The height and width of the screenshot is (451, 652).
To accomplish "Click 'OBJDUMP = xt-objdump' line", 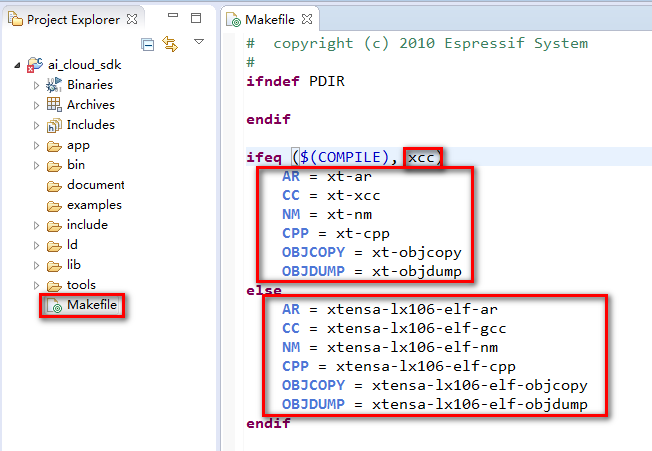I will (372, 271).
